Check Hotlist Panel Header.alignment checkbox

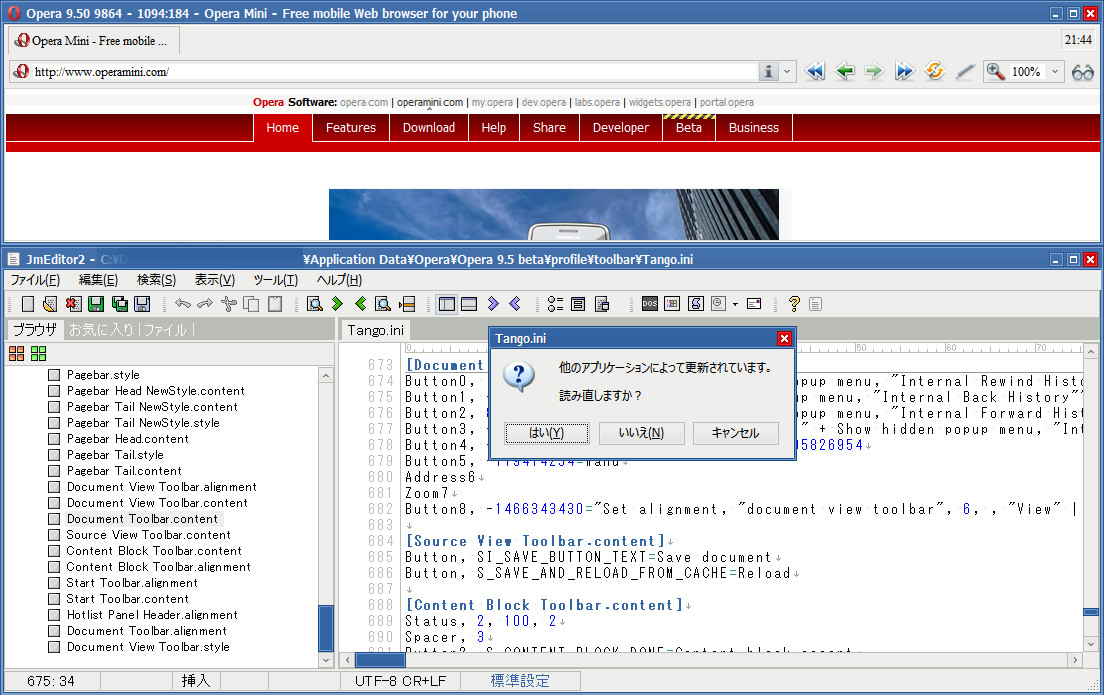click(54, 615)
